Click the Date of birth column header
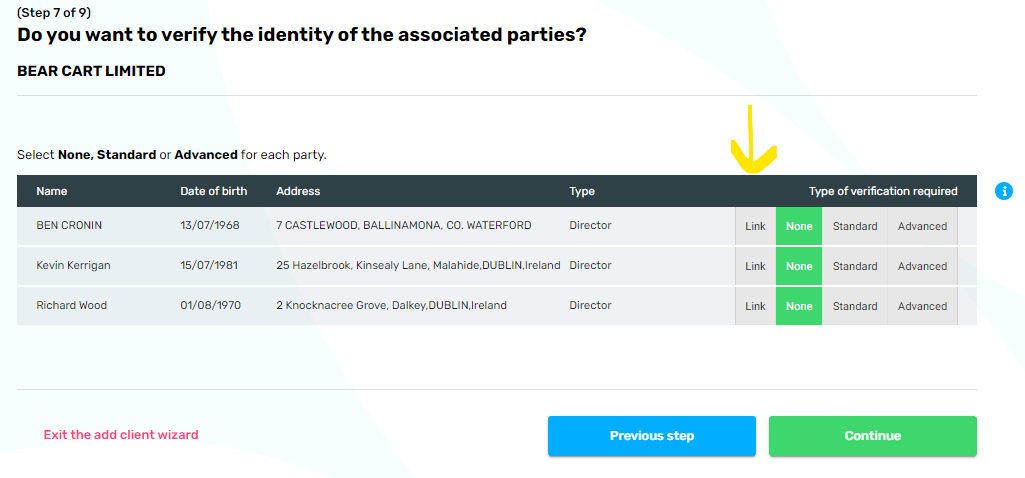This screenshot has width=1025, height=478. [x=213, y=191]
